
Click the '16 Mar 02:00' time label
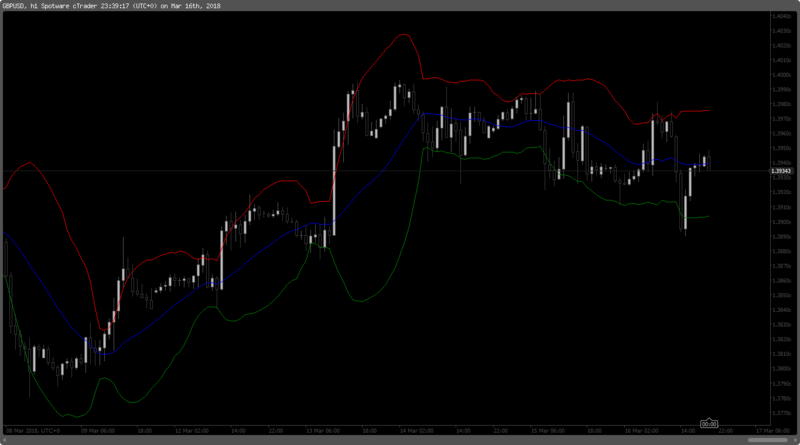[x=642, y=431]
